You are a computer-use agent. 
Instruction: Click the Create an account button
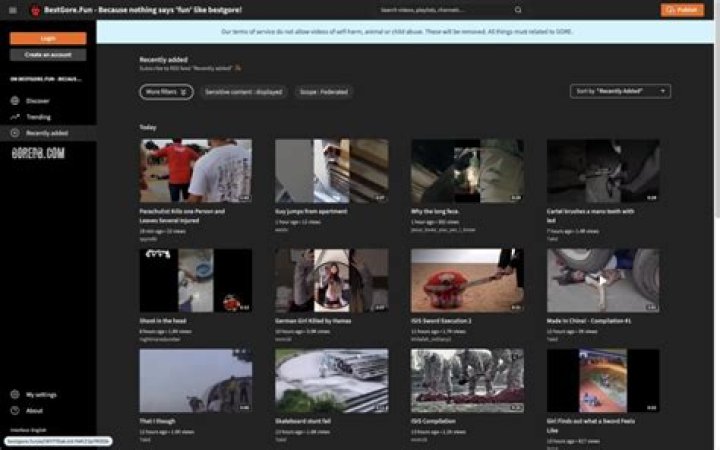tap(48, 54)
